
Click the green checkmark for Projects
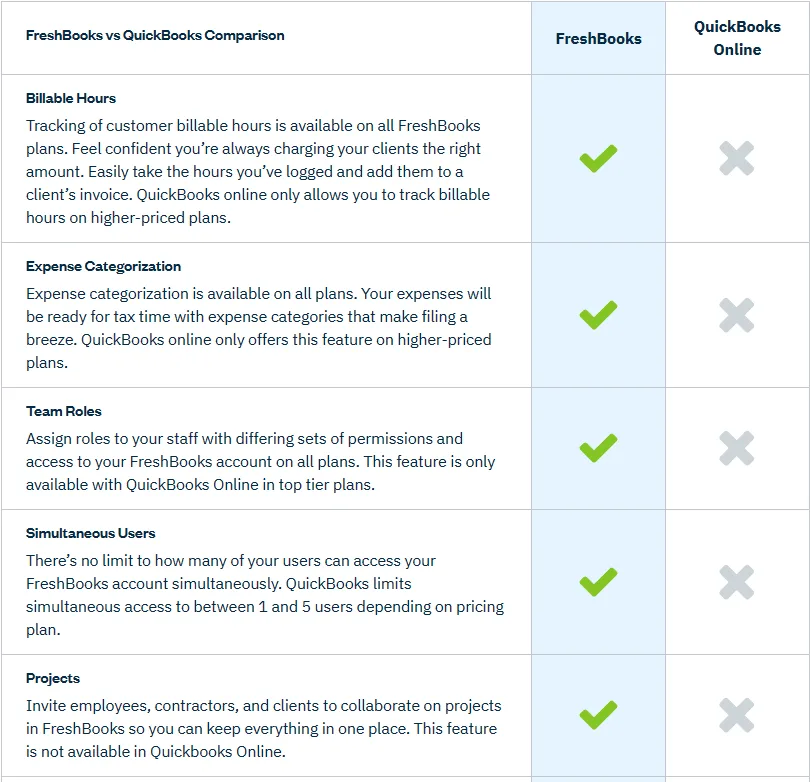[598, 715]
